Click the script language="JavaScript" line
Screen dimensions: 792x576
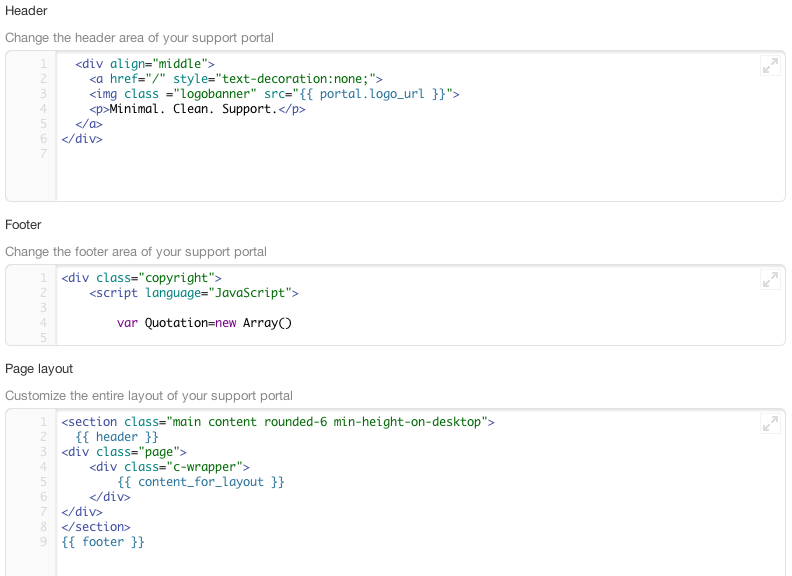194,293
